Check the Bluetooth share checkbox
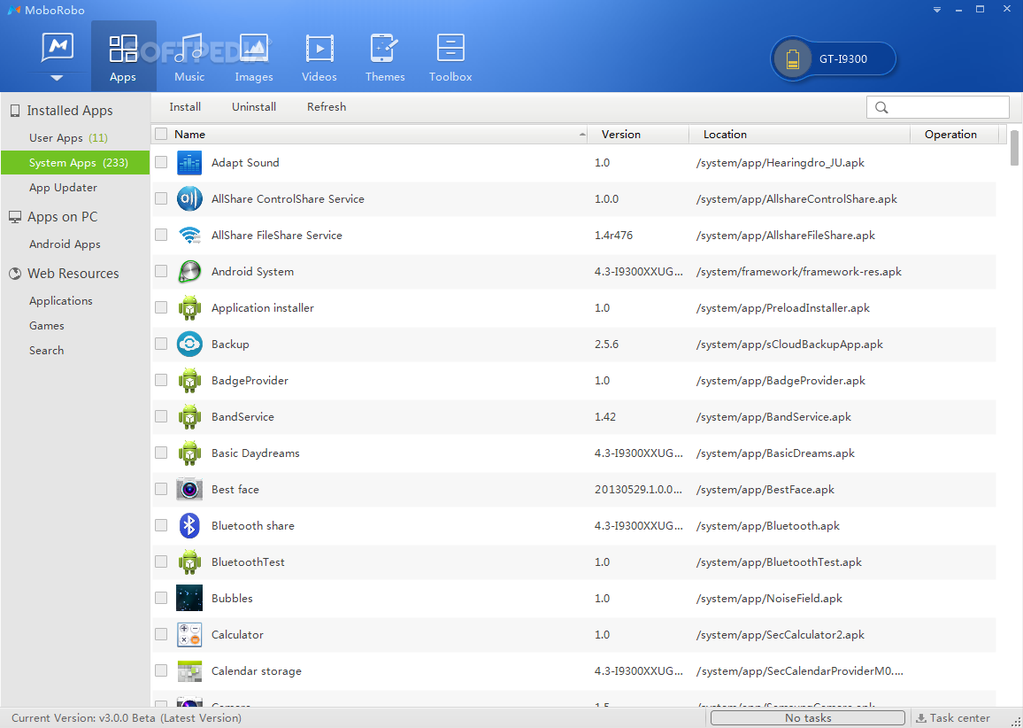 pyautogui.click(x=161, y=525)
